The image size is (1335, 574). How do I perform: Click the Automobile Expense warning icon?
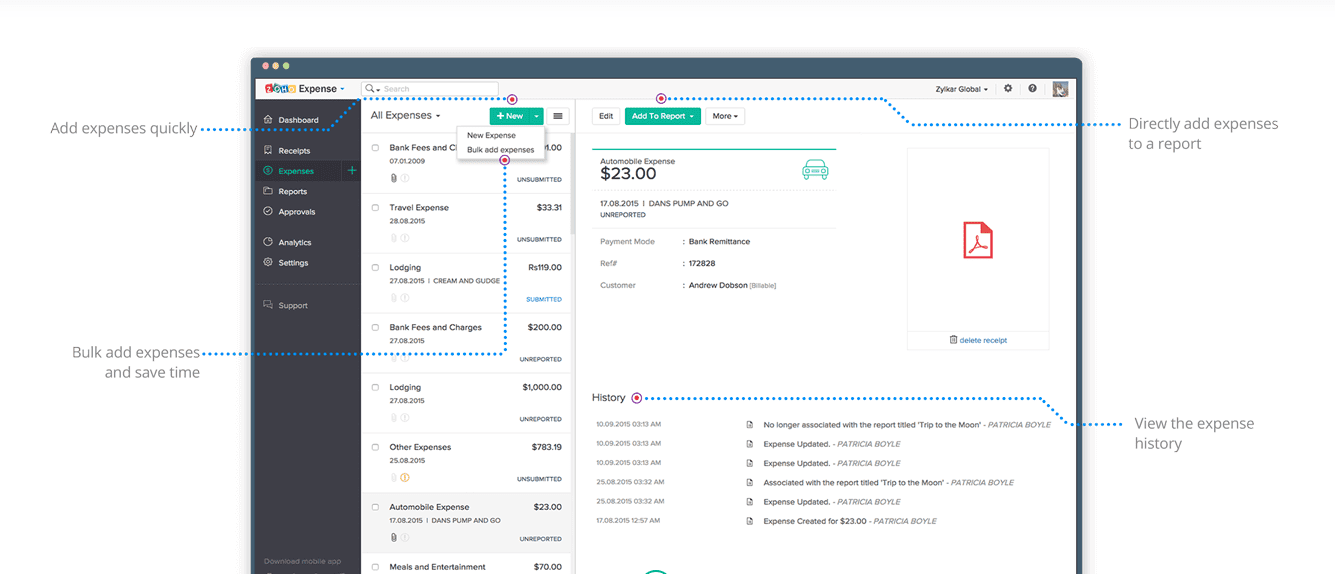(x=405, y=537)
